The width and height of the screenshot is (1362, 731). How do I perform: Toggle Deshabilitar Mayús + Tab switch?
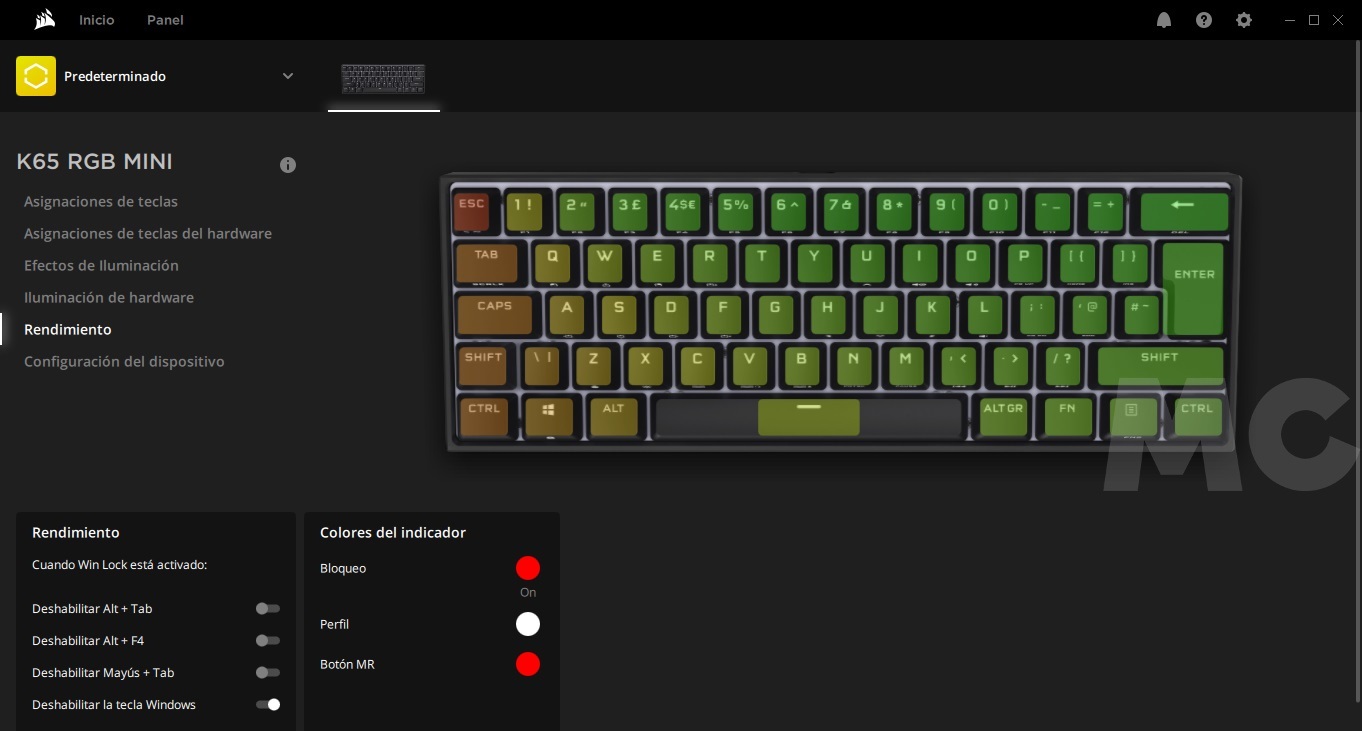point(267,672)
